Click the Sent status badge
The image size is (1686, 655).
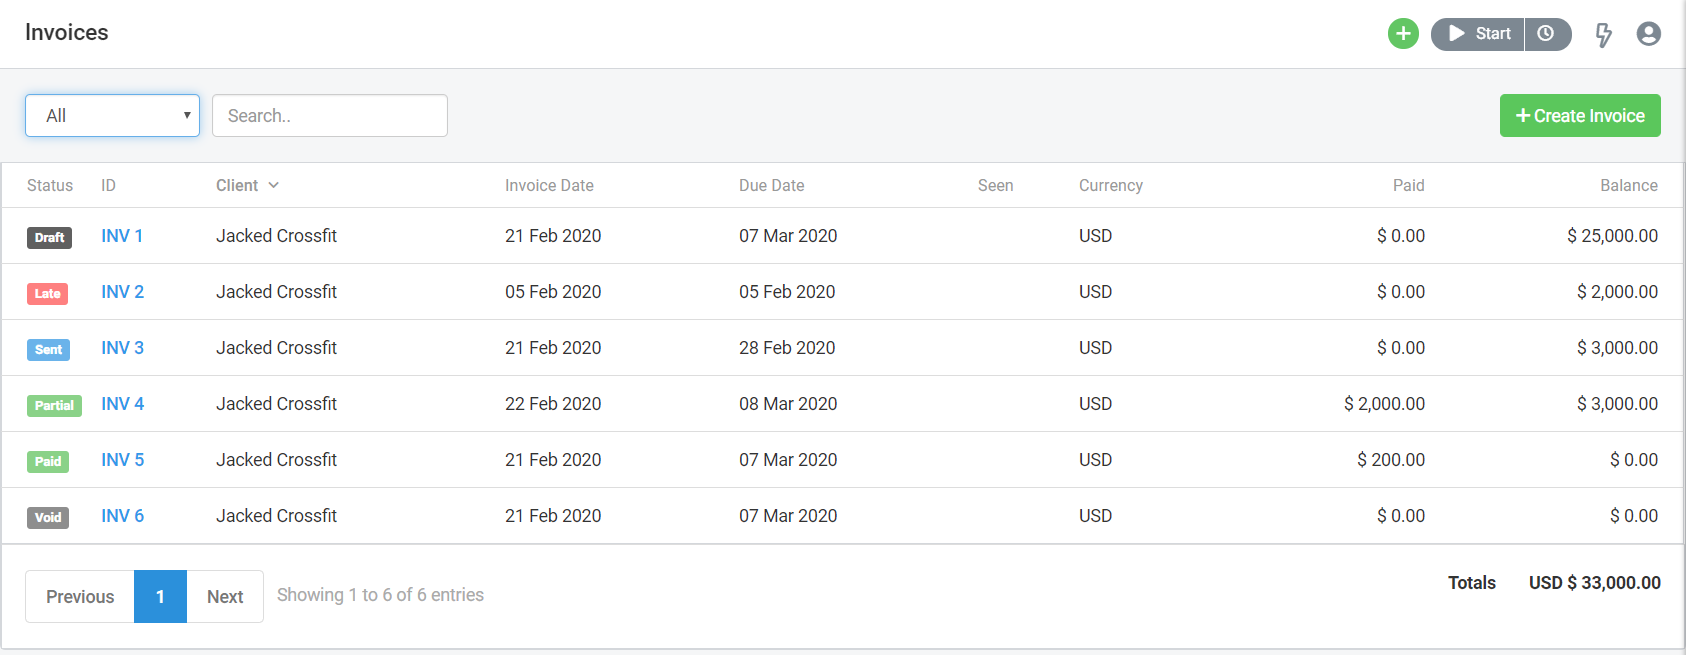(x=48, y=350)
